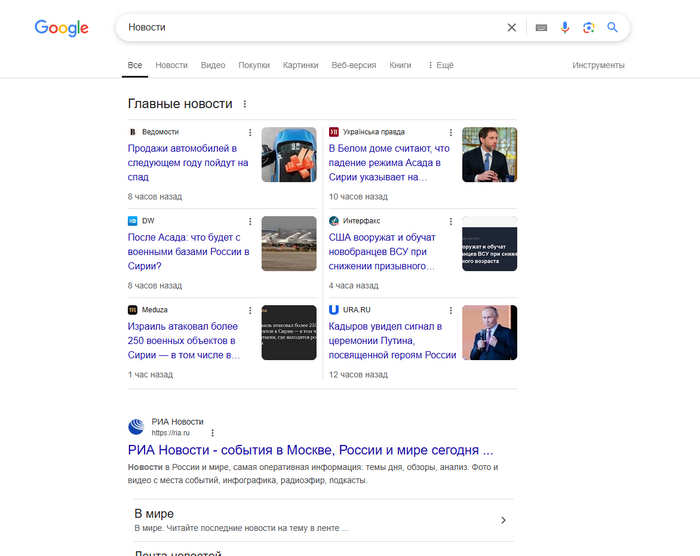Open the on-screen keyboard icon
The width and height of the screenshot is (700, 556).
click(541, 28)
